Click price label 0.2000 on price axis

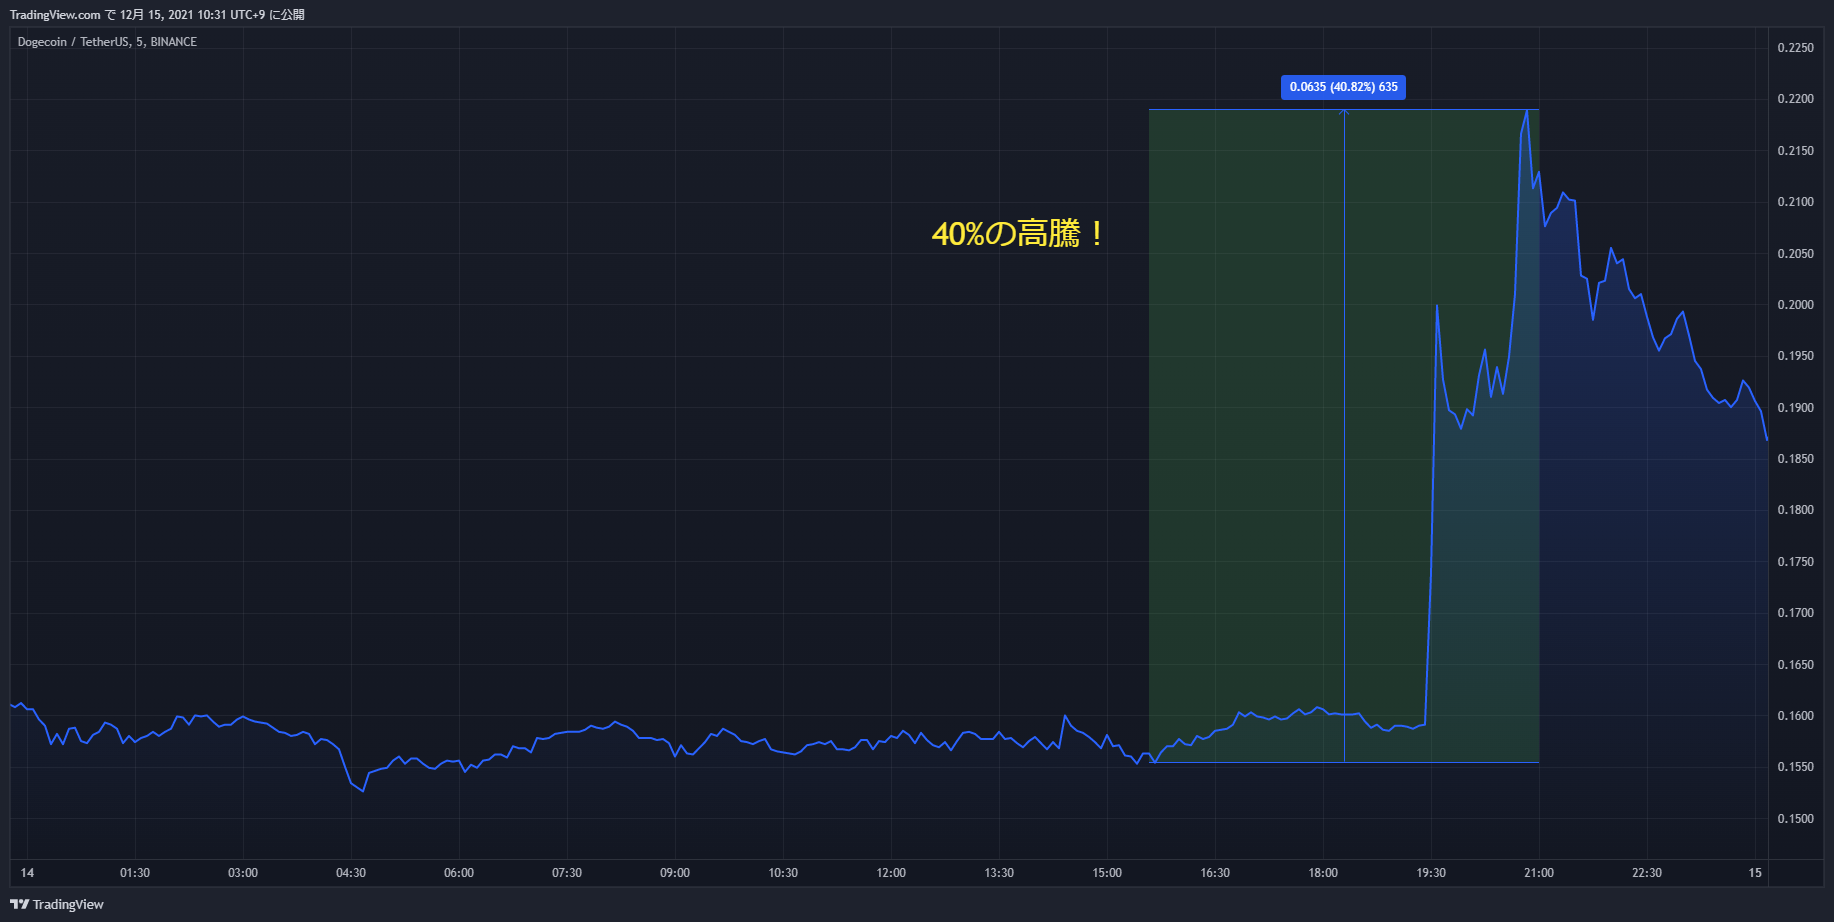coord(1795,305)
